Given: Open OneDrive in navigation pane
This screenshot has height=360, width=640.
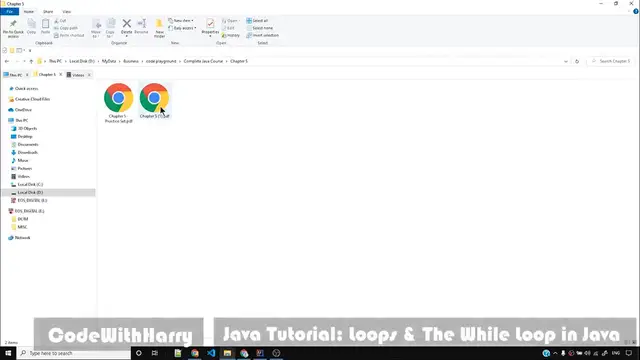Looking at the screenshot, I should click(x=23, y=110).
